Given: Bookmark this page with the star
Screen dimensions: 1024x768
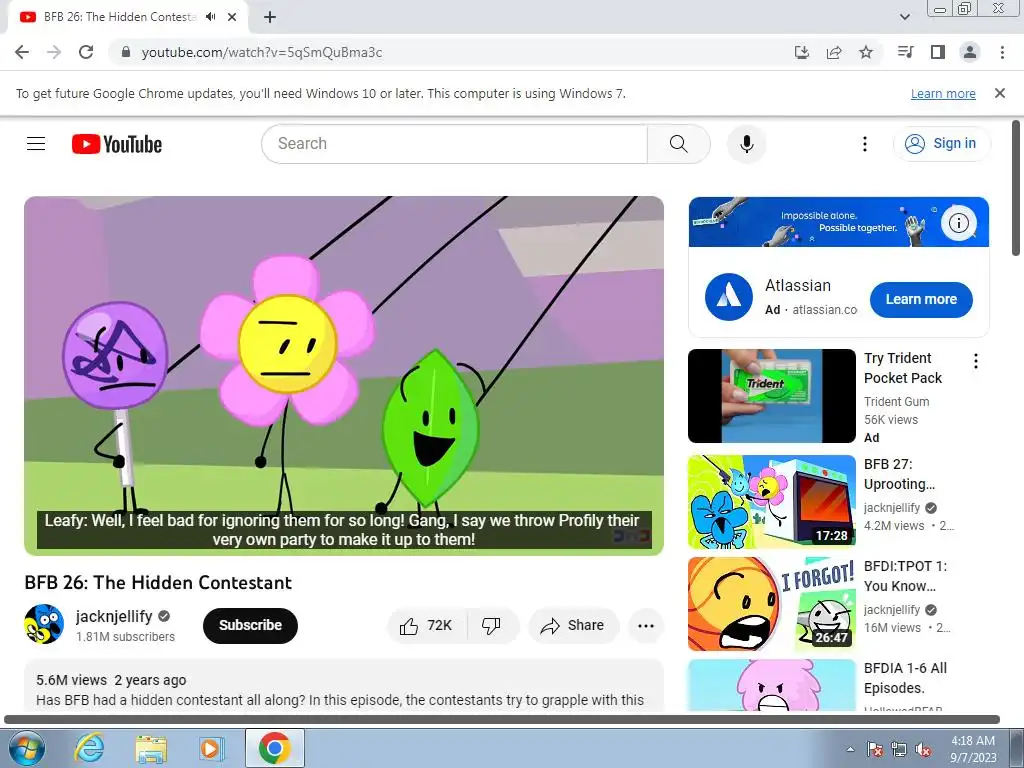Looking at the screenshot, I should [866, 52].
